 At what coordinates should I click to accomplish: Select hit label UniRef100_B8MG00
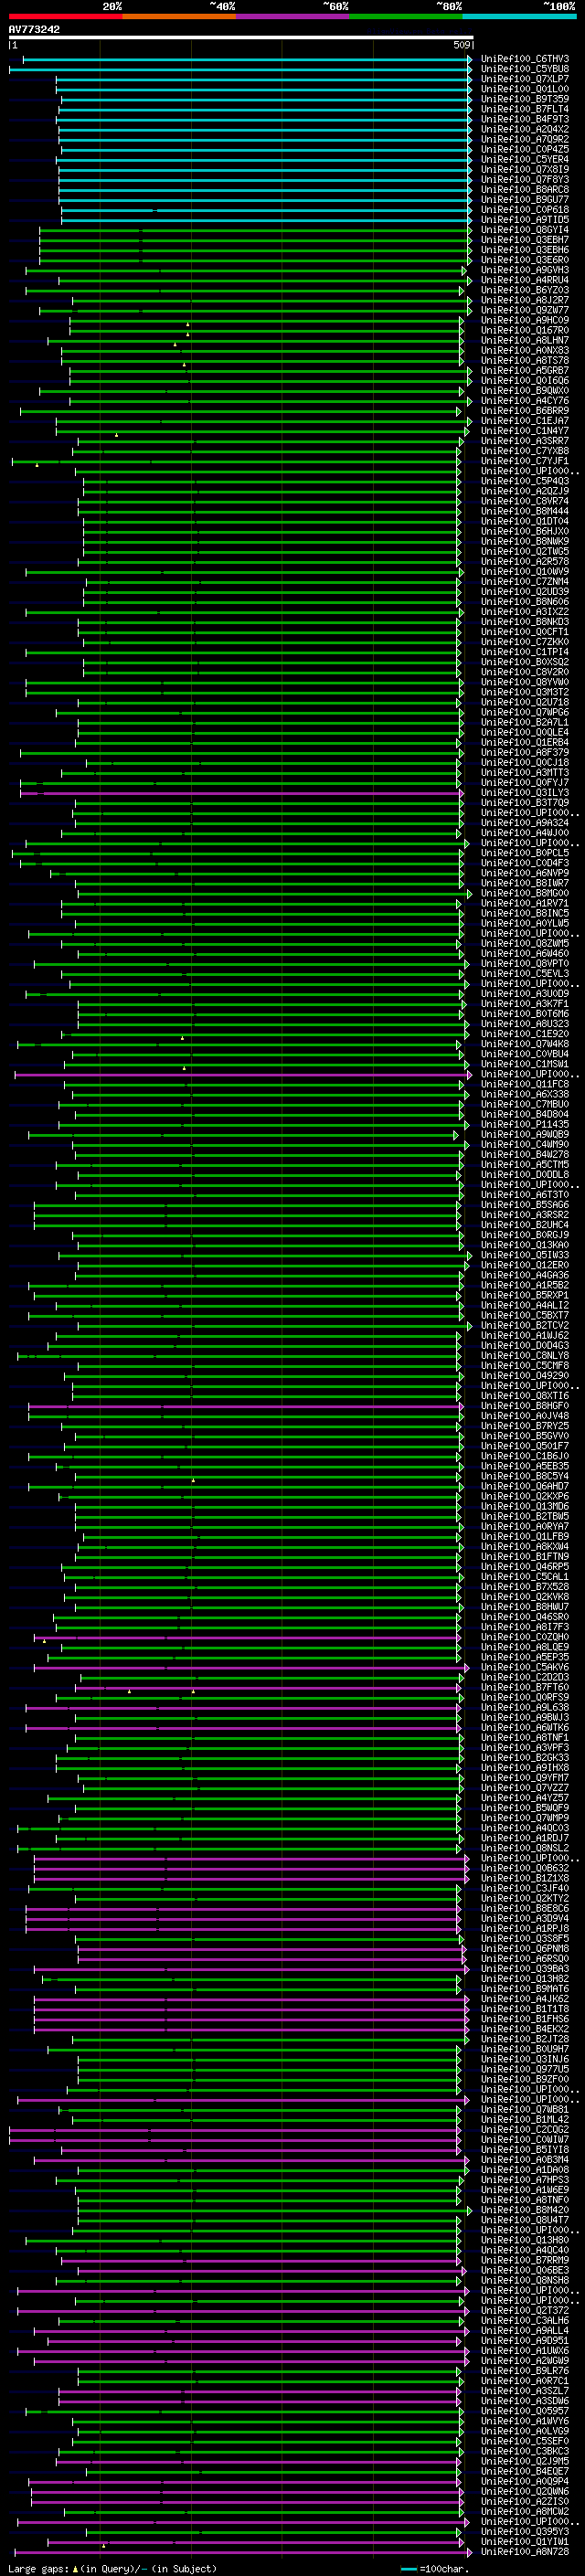525,893
